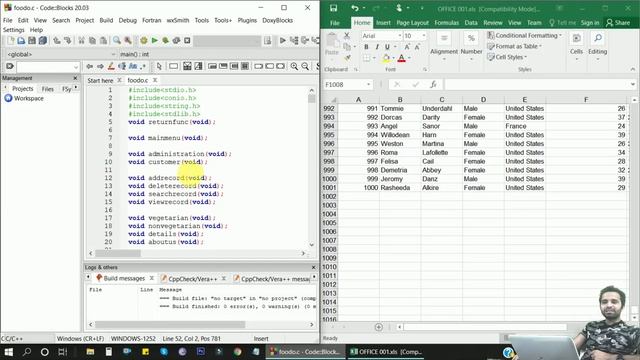Open the Format as Table dropdown

[514, 47]
